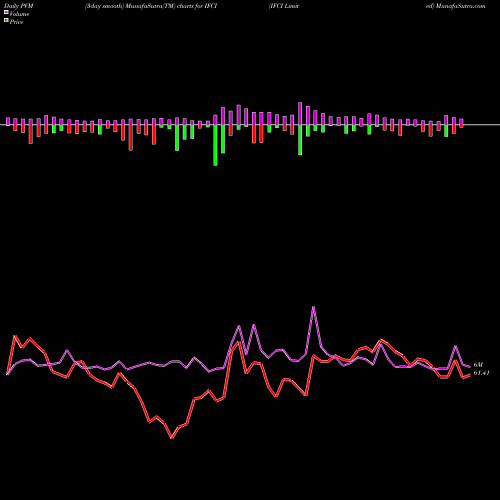Click the red-green Price legend swatch
This screenshot has width=500, height=500.
[x=6, y=21]
